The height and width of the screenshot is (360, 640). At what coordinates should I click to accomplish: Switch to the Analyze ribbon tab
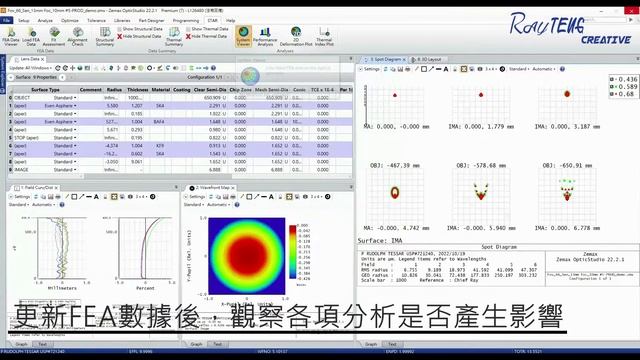45,20
